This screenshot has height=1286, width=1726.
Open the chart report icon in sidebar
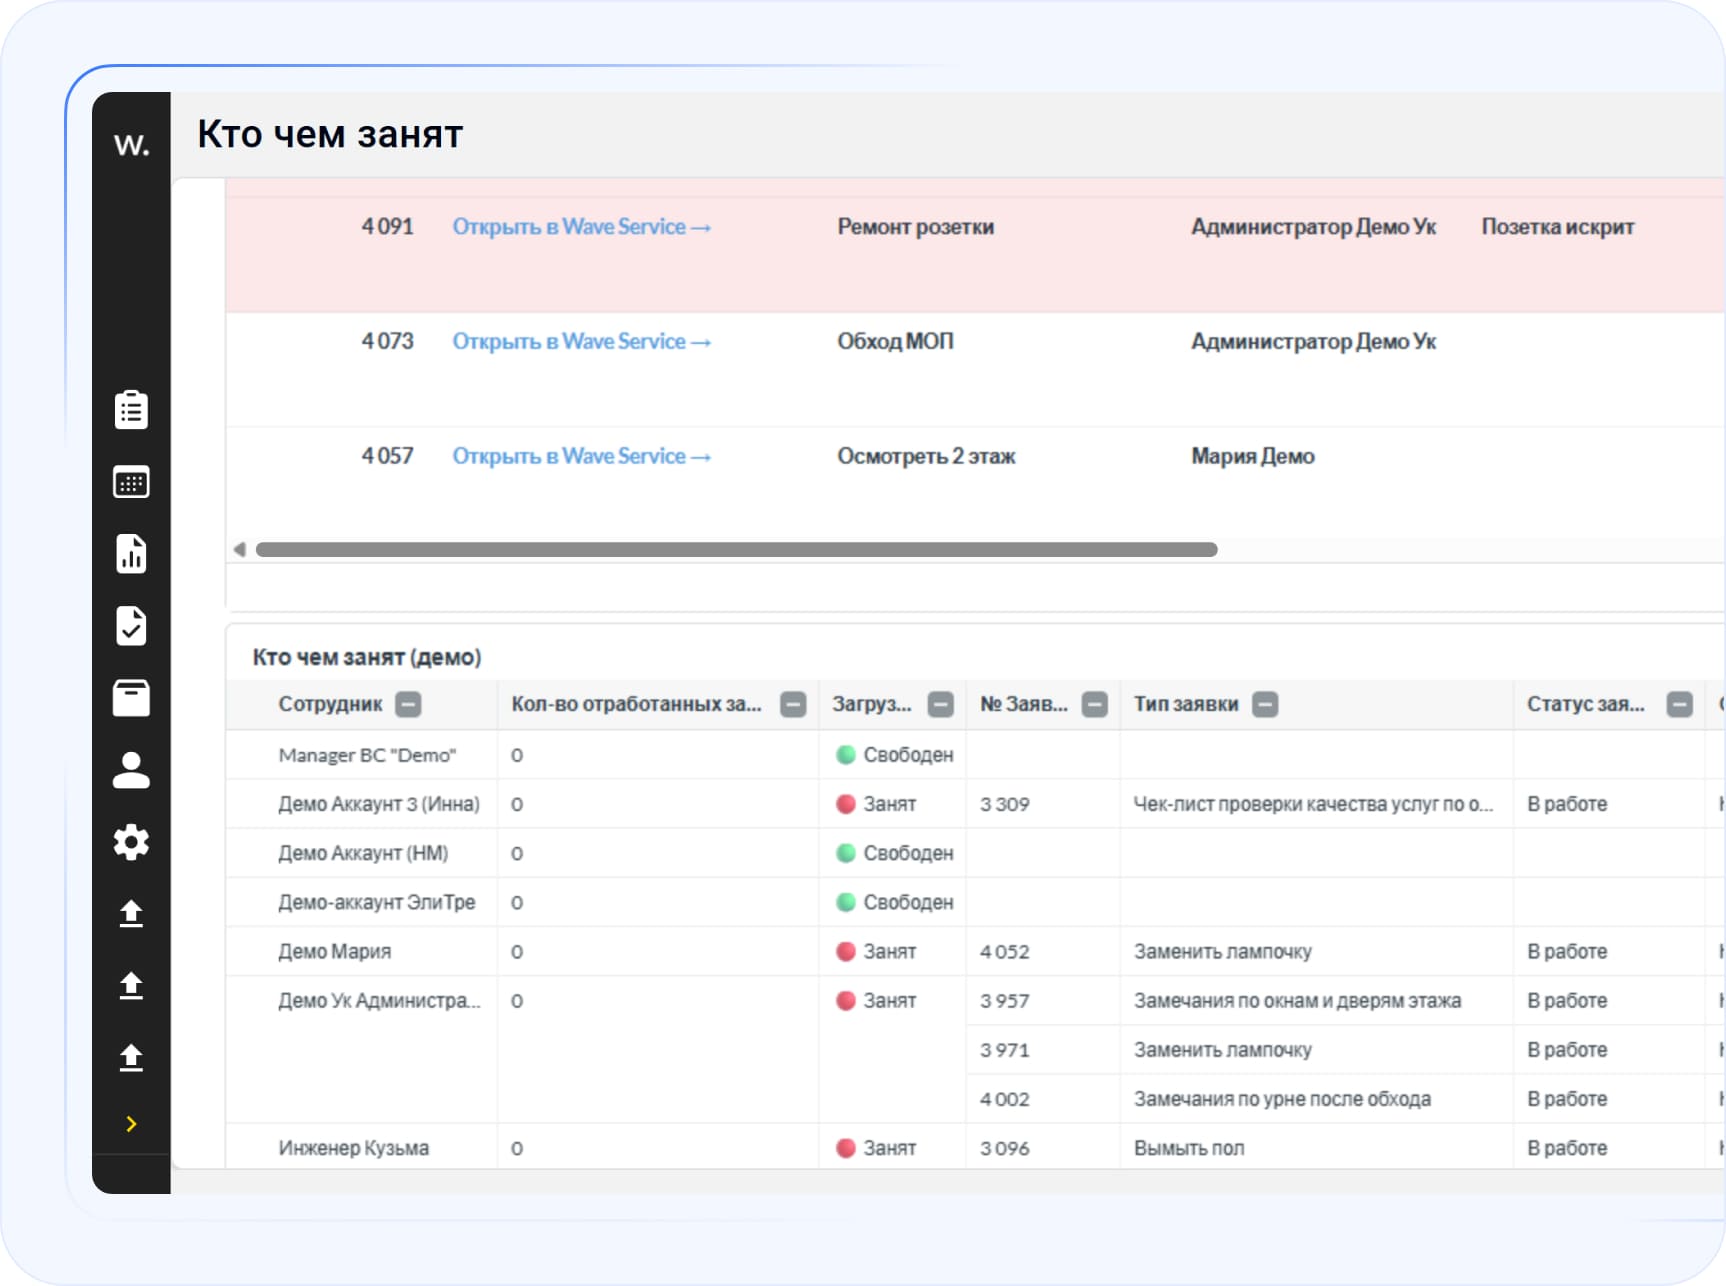pos(131,554)
